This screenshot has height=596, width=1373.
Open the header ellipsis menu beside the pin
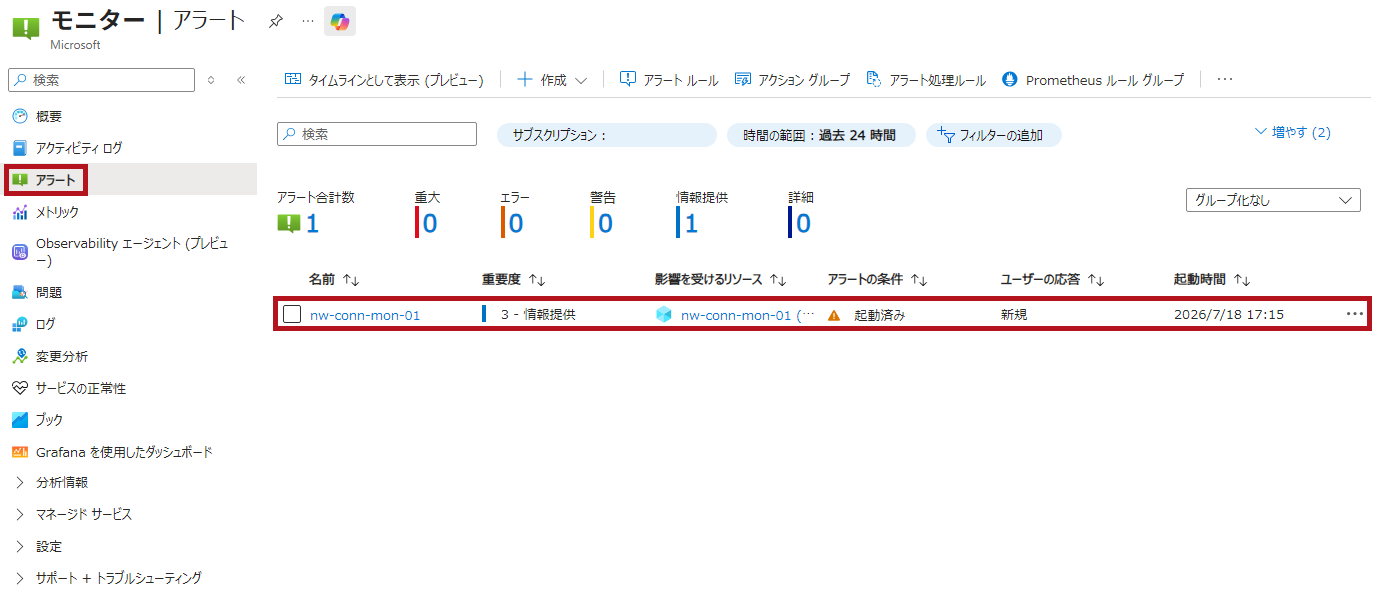click(307, 21)
